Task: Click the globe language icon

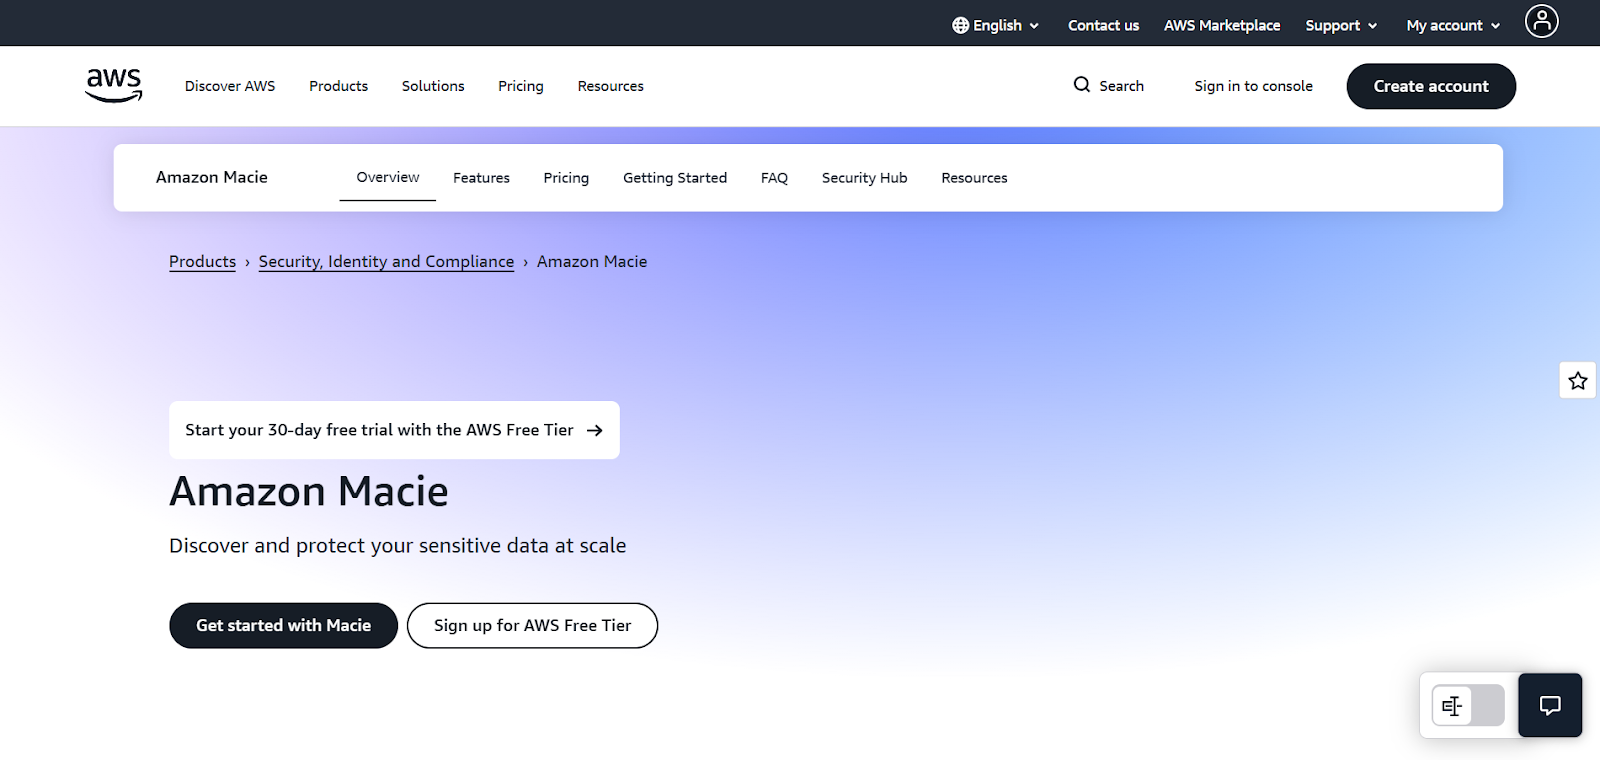Action: tap(960, 25)
